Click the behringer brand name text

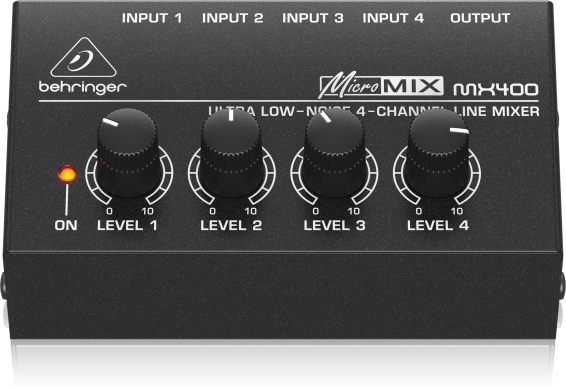(83, 88)
